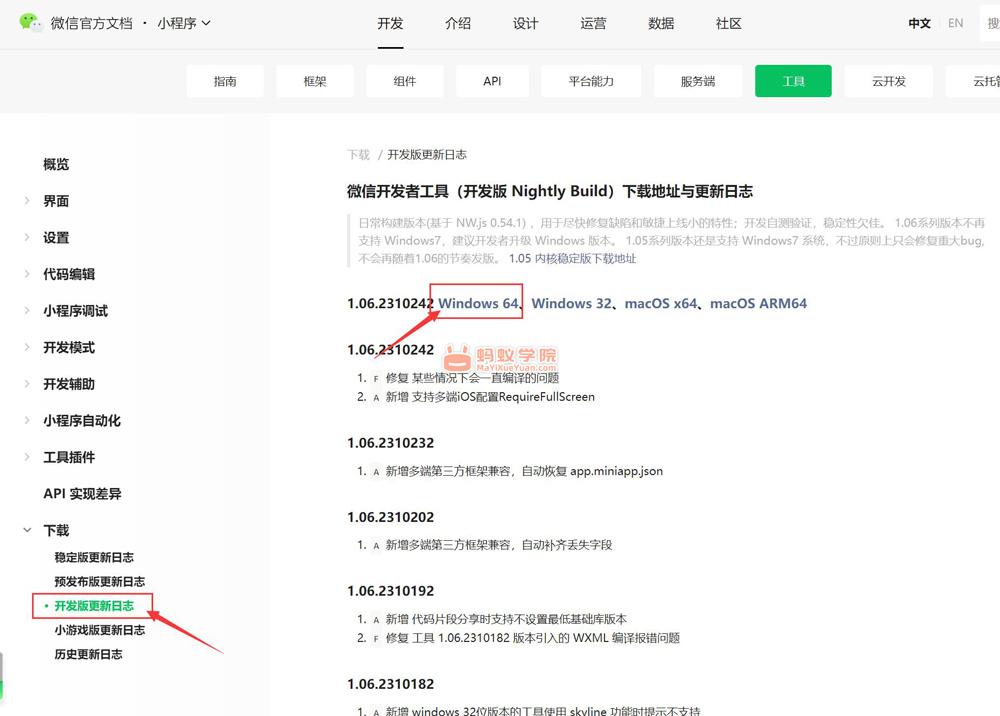Screen dimensions: 1000x716
Task: Open the 1.05 内核稳定版下载地址 link
Action: coord(572,258)
